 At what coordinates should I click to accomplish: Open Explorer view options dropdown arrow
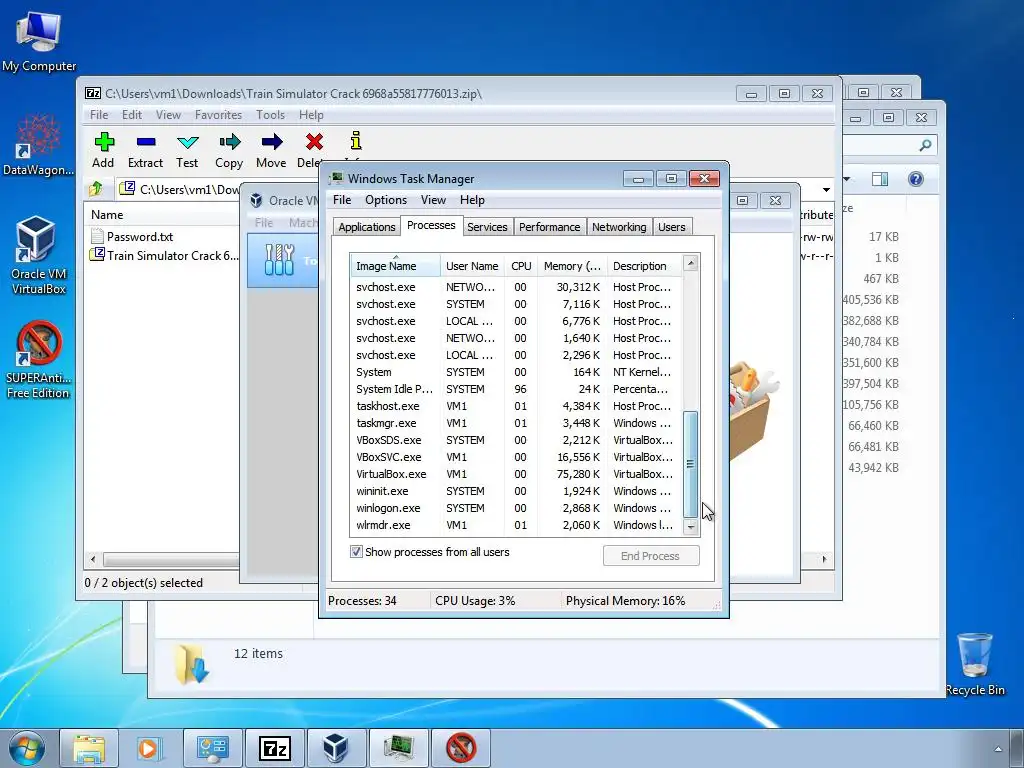[x=847, y=179]
